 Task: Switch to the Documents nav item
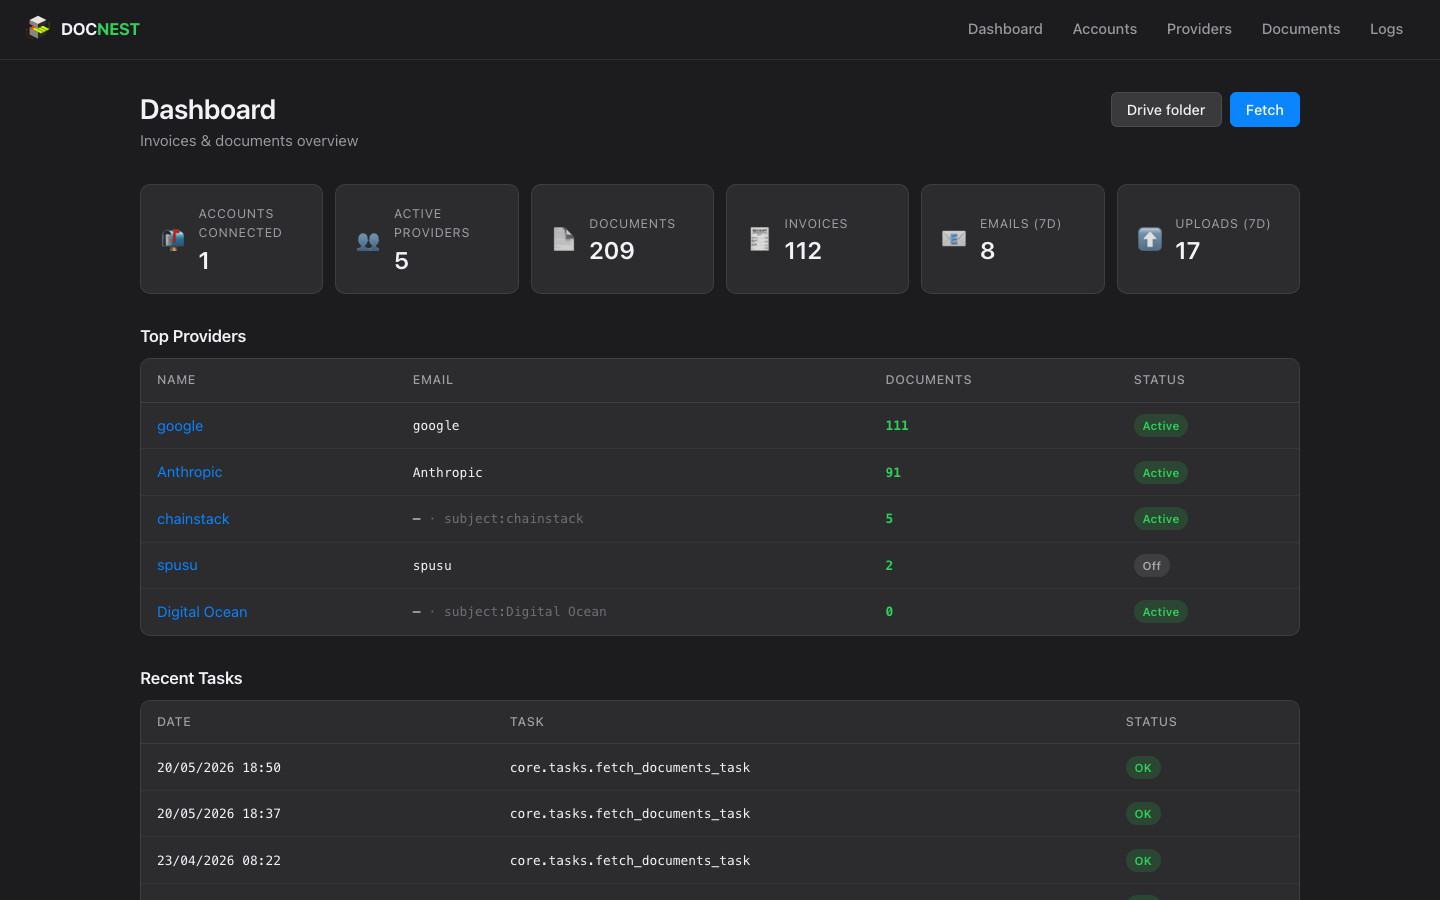coord(1300,29)
